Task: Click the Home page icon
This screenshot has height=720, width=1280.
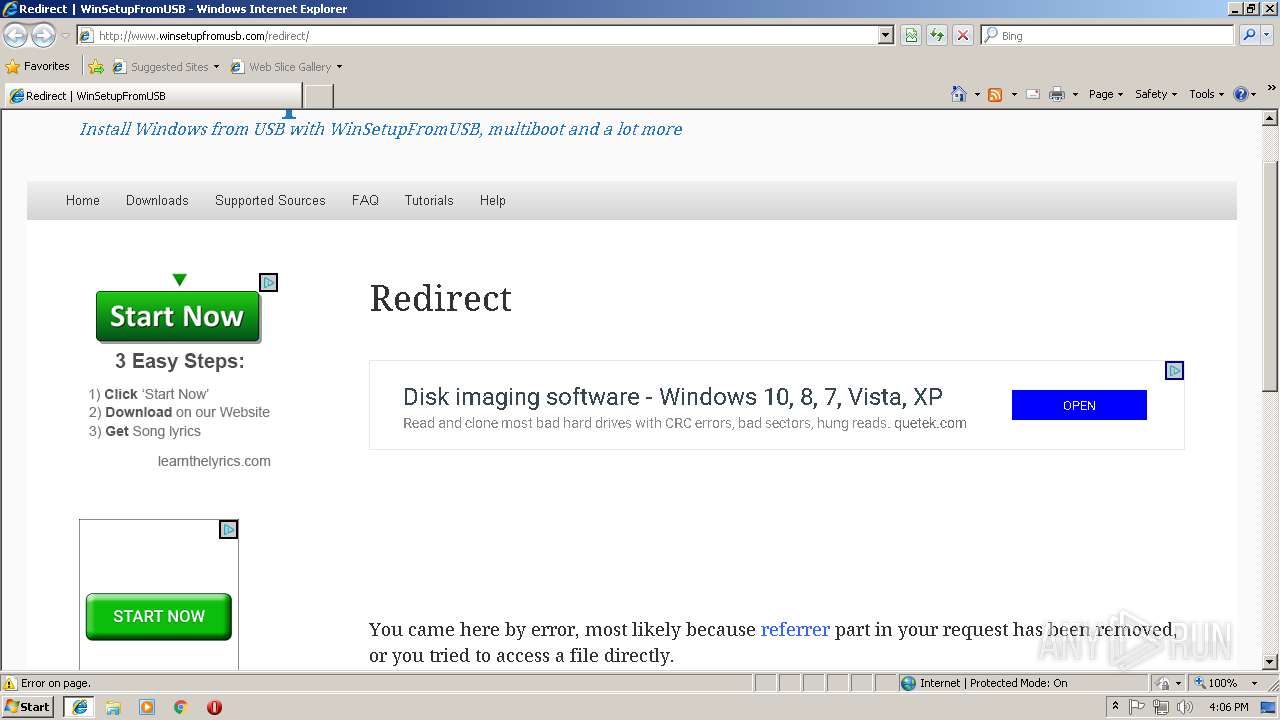Action: click(959, 94)
